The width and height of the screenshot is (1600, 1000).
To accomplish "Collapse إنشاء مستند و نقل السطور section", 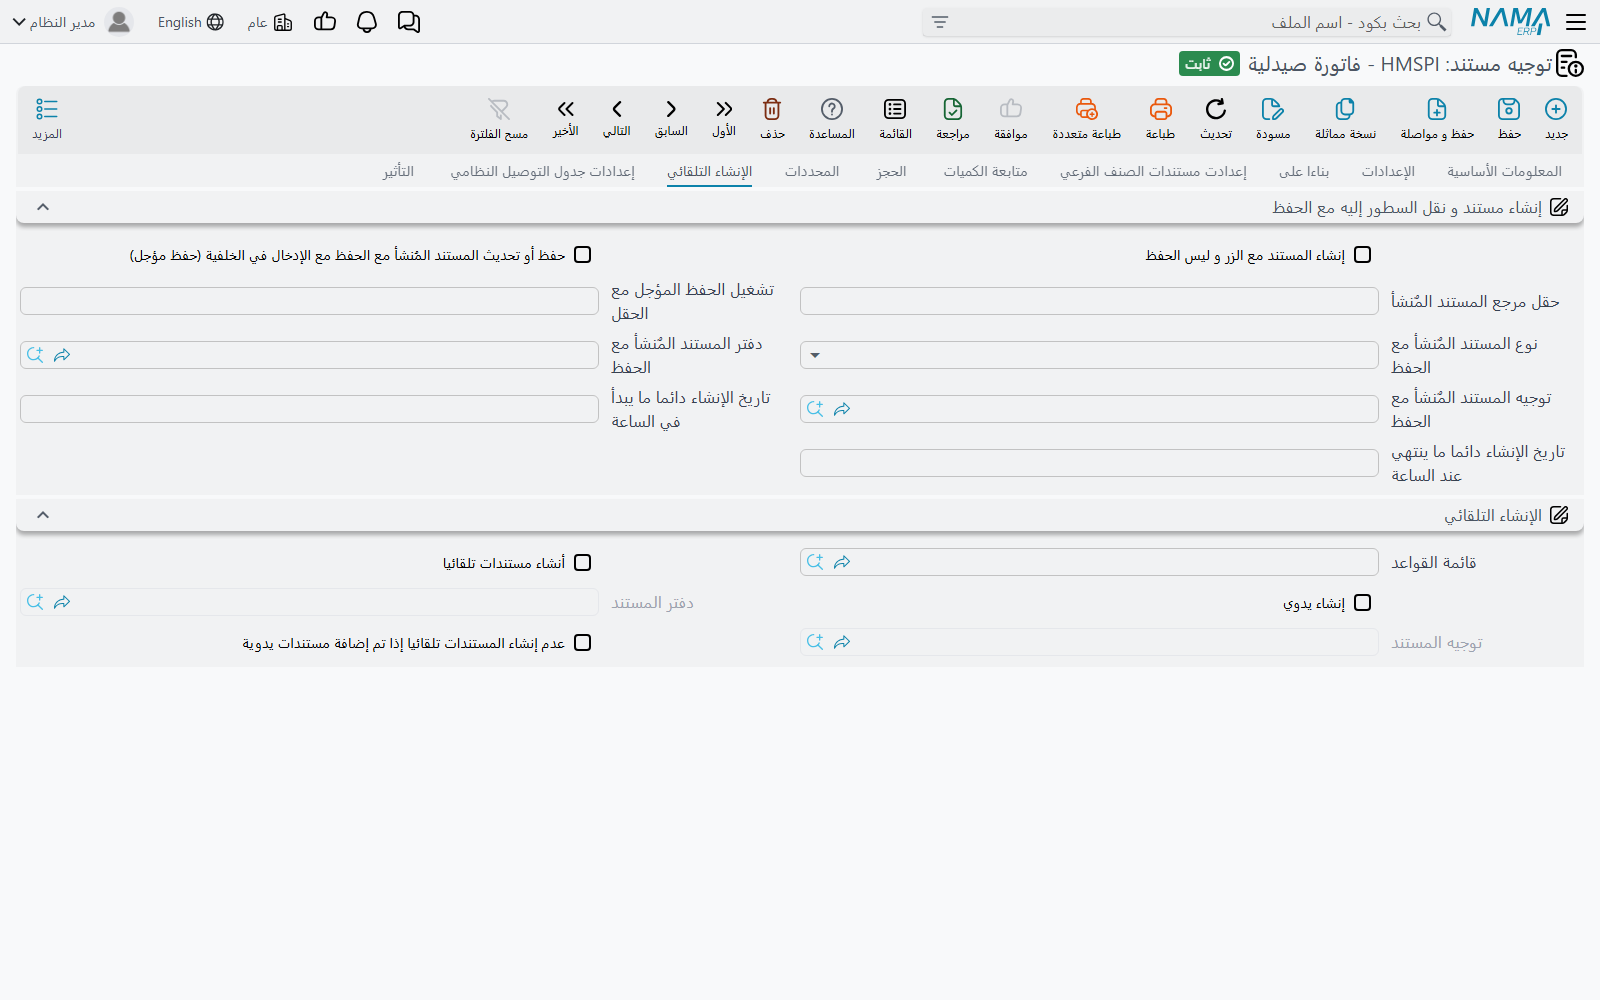I will pyautogui.click(x=43, y=207).
